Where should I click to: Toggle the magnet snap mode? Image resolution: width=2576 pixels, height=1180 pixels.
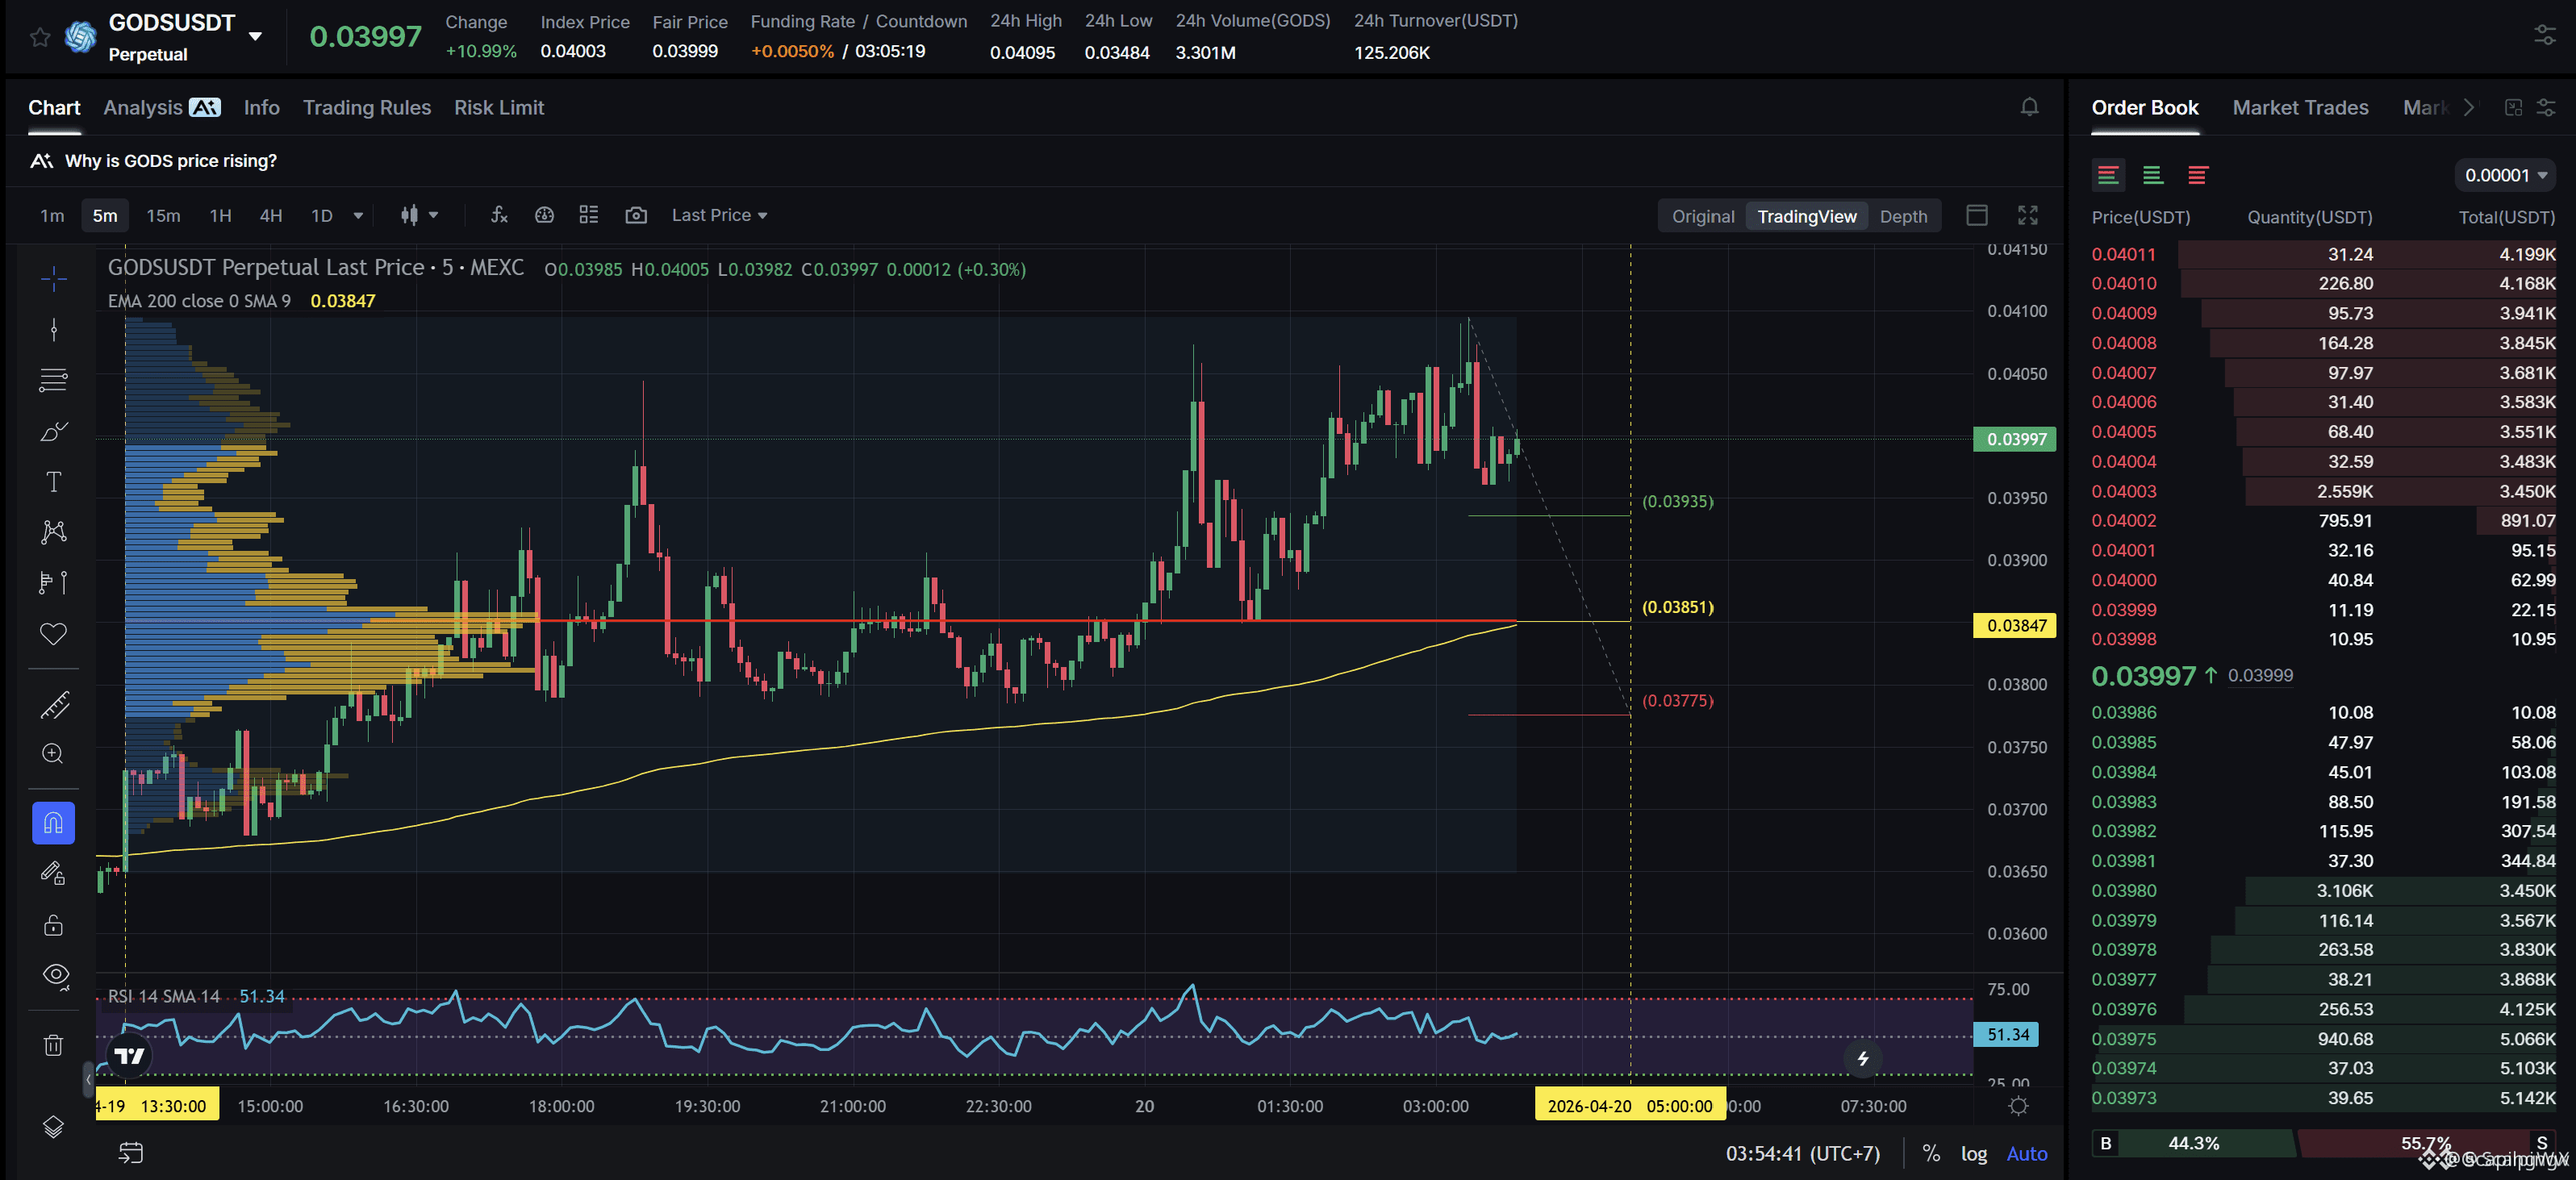point(54,823)
